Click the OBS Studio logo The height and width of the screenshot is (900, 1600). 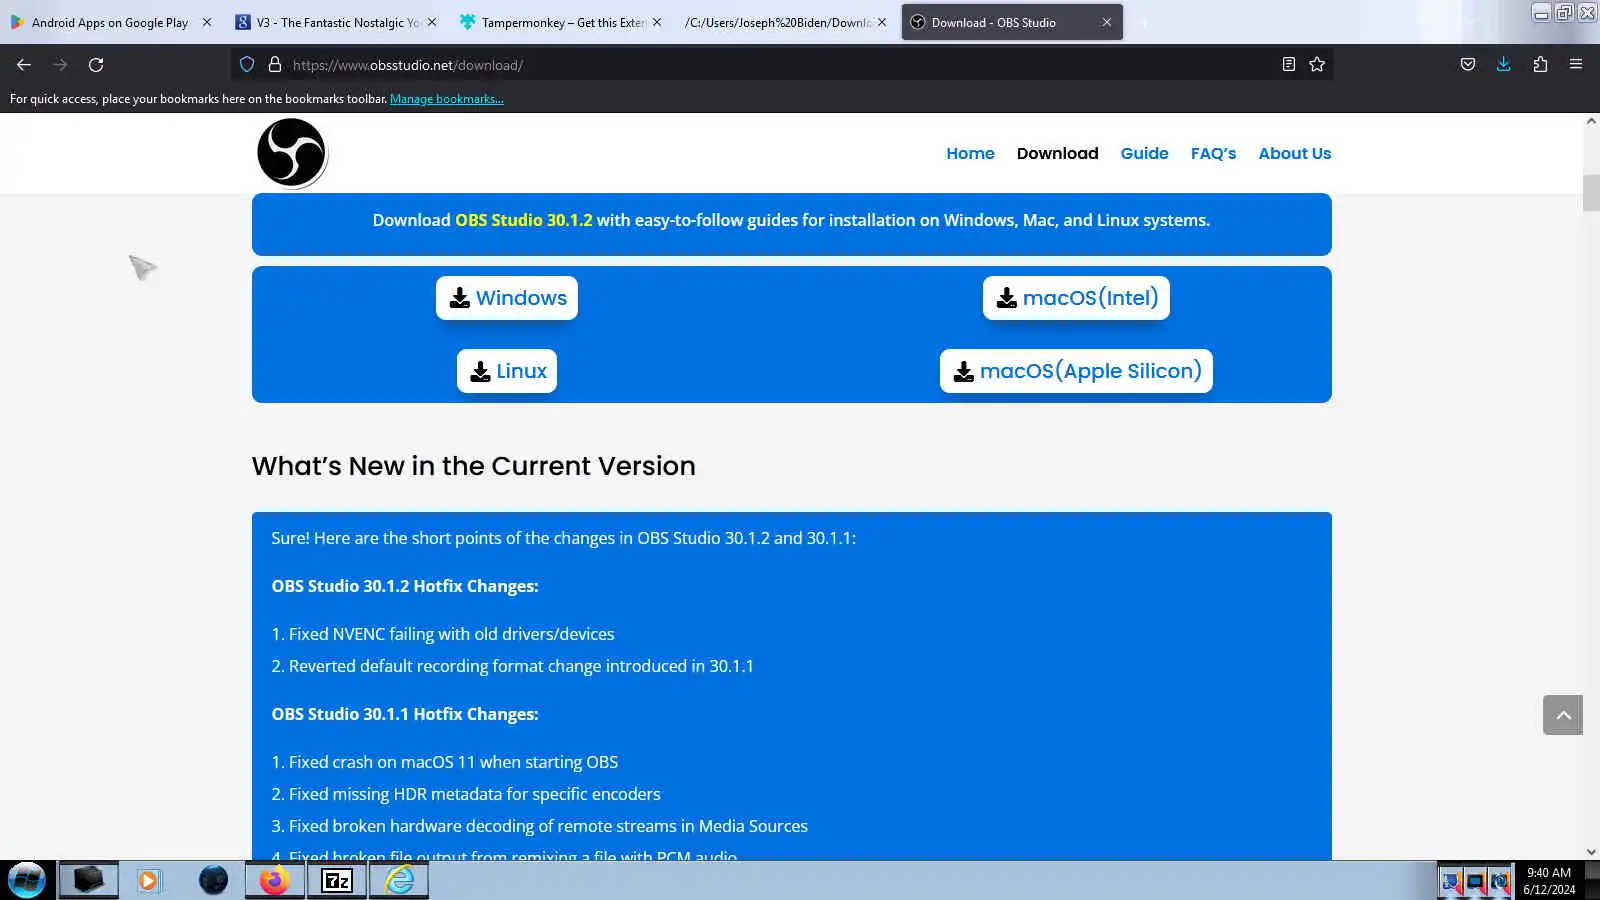291,153
